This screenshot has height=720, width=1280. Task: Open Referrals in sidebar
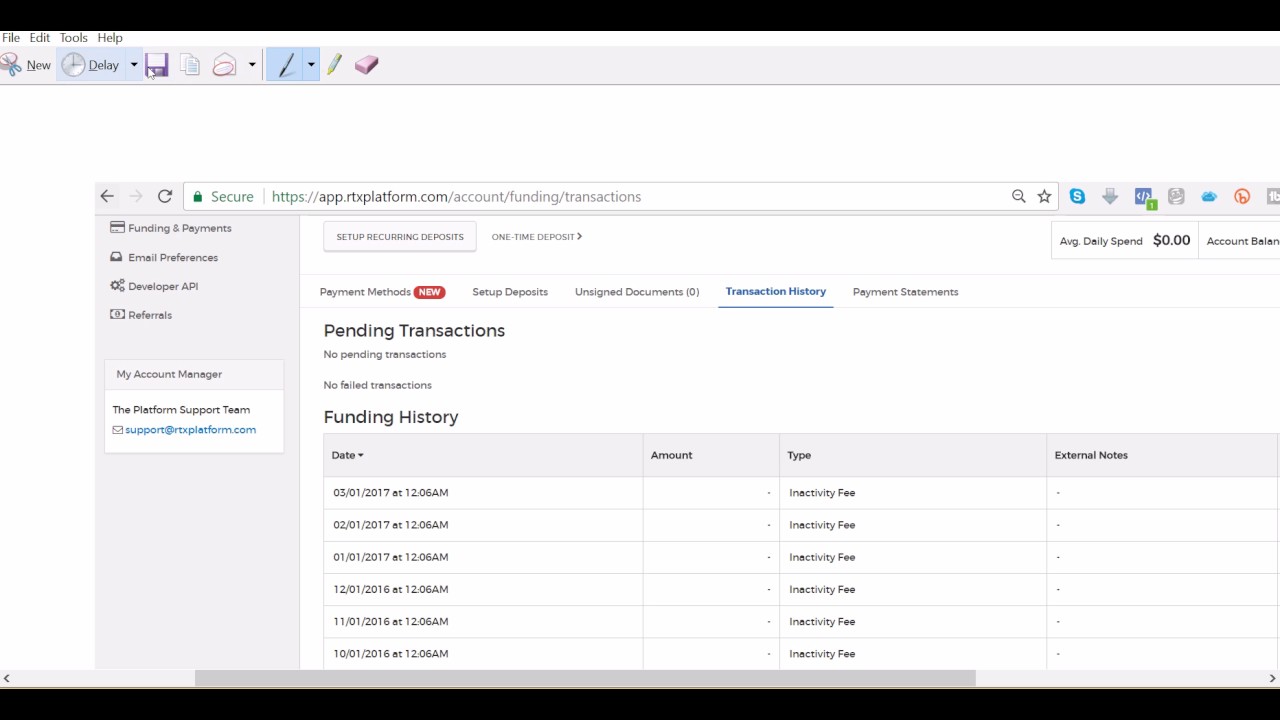coord(141,315)
